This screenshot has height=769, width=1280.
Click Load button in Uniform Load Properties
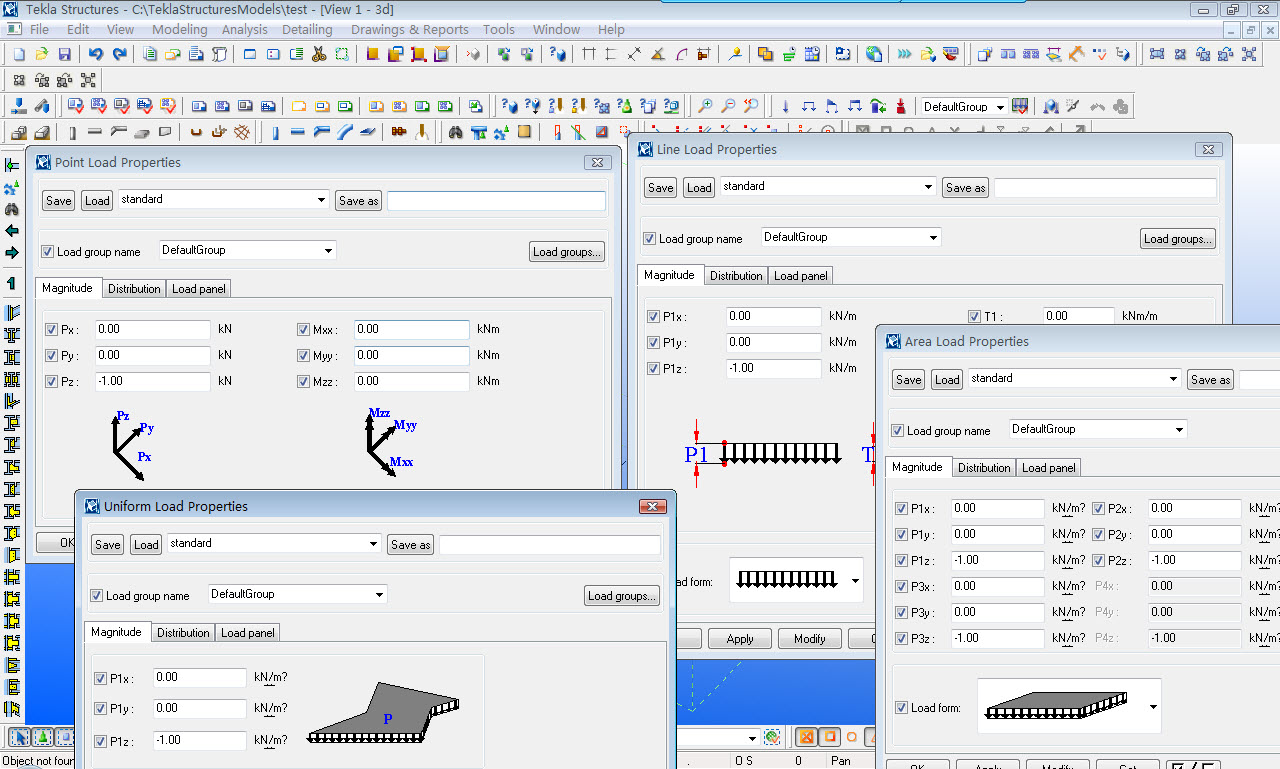pyautogui.click(x=146, y=545)
